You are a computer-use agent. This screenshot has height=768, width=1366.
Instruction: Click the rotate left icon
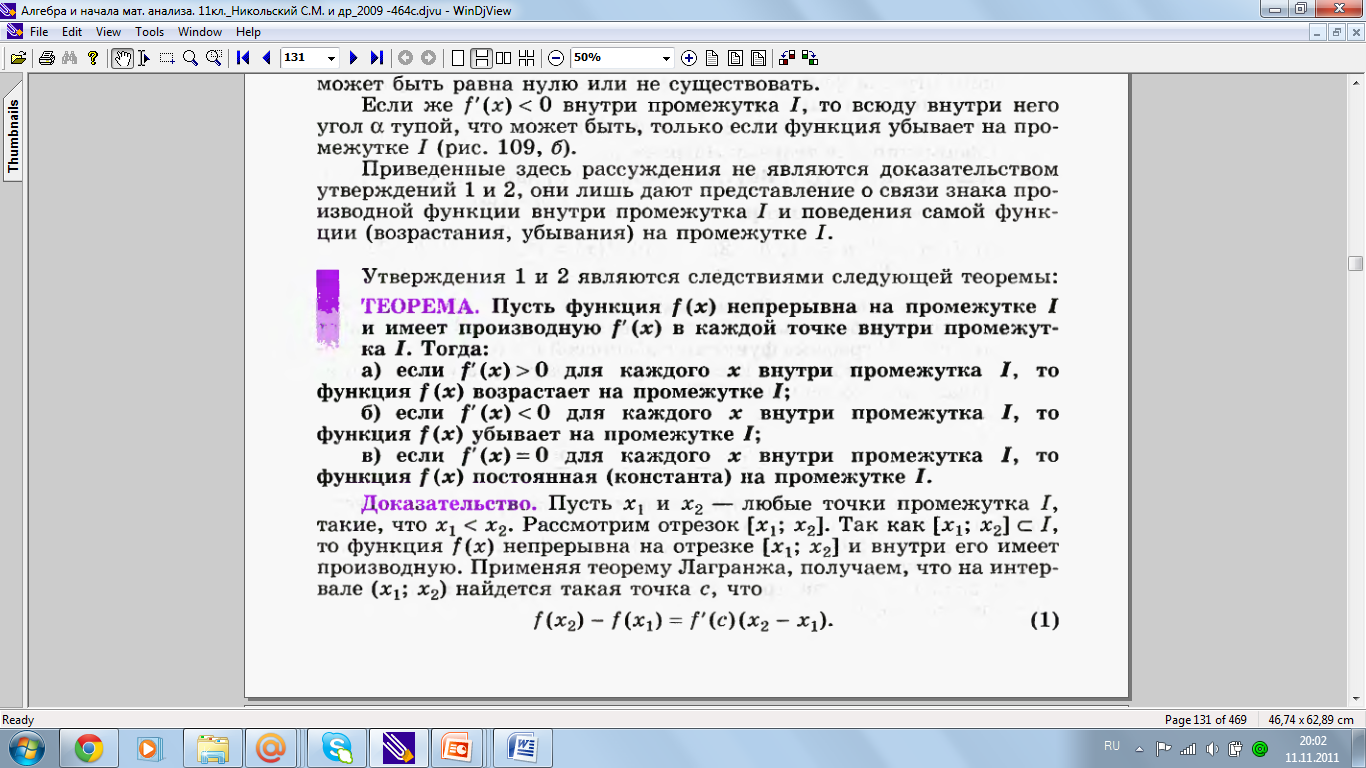click(787, 58)
